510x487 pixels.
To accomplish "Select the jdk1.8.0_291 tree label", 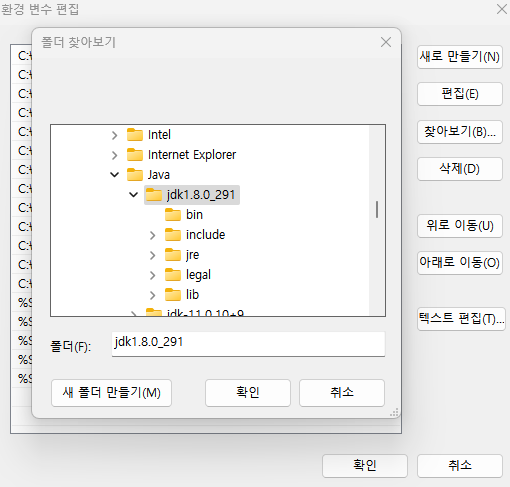I will [x=201, y=195].
